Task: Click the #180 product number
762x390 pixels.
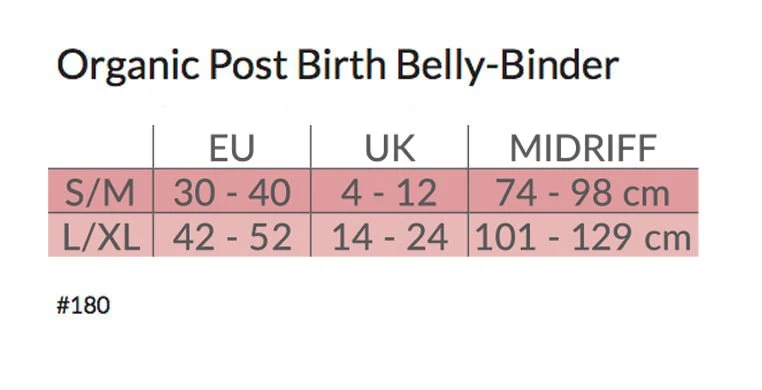Action: (x=83, y=305)
